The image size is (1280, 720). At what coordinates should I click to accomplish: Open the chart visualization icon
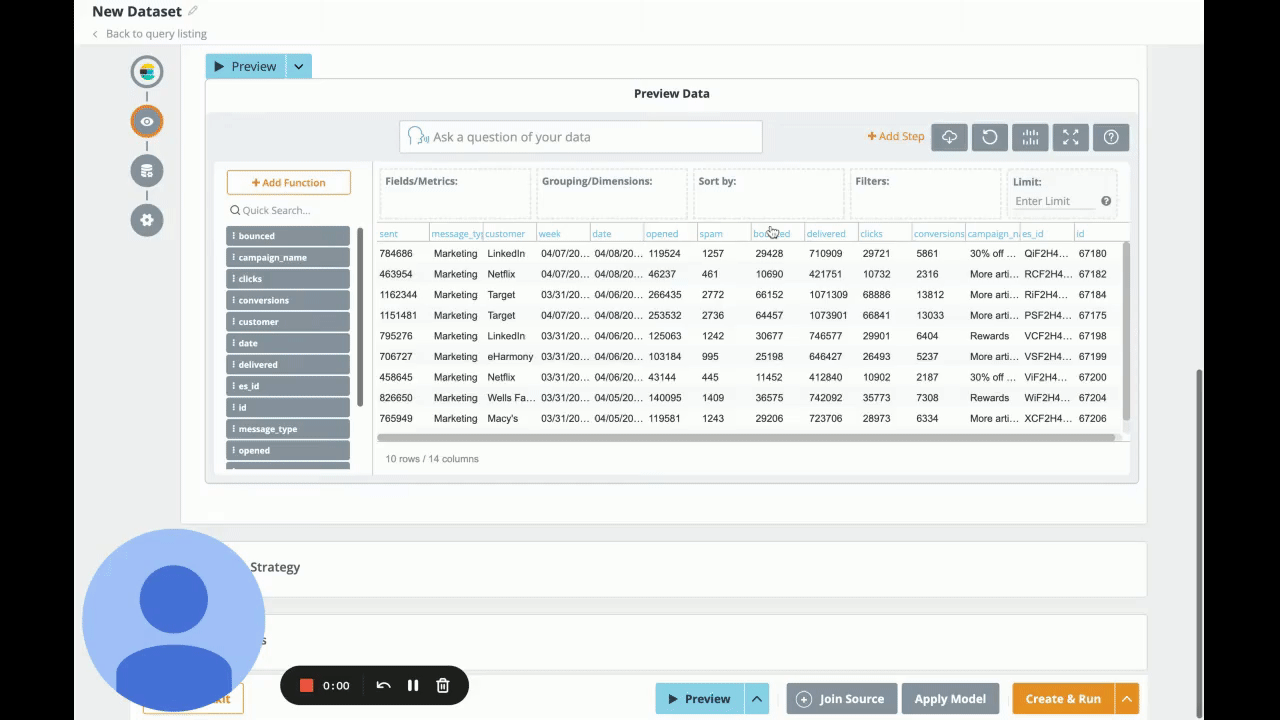coord(1030,137)
